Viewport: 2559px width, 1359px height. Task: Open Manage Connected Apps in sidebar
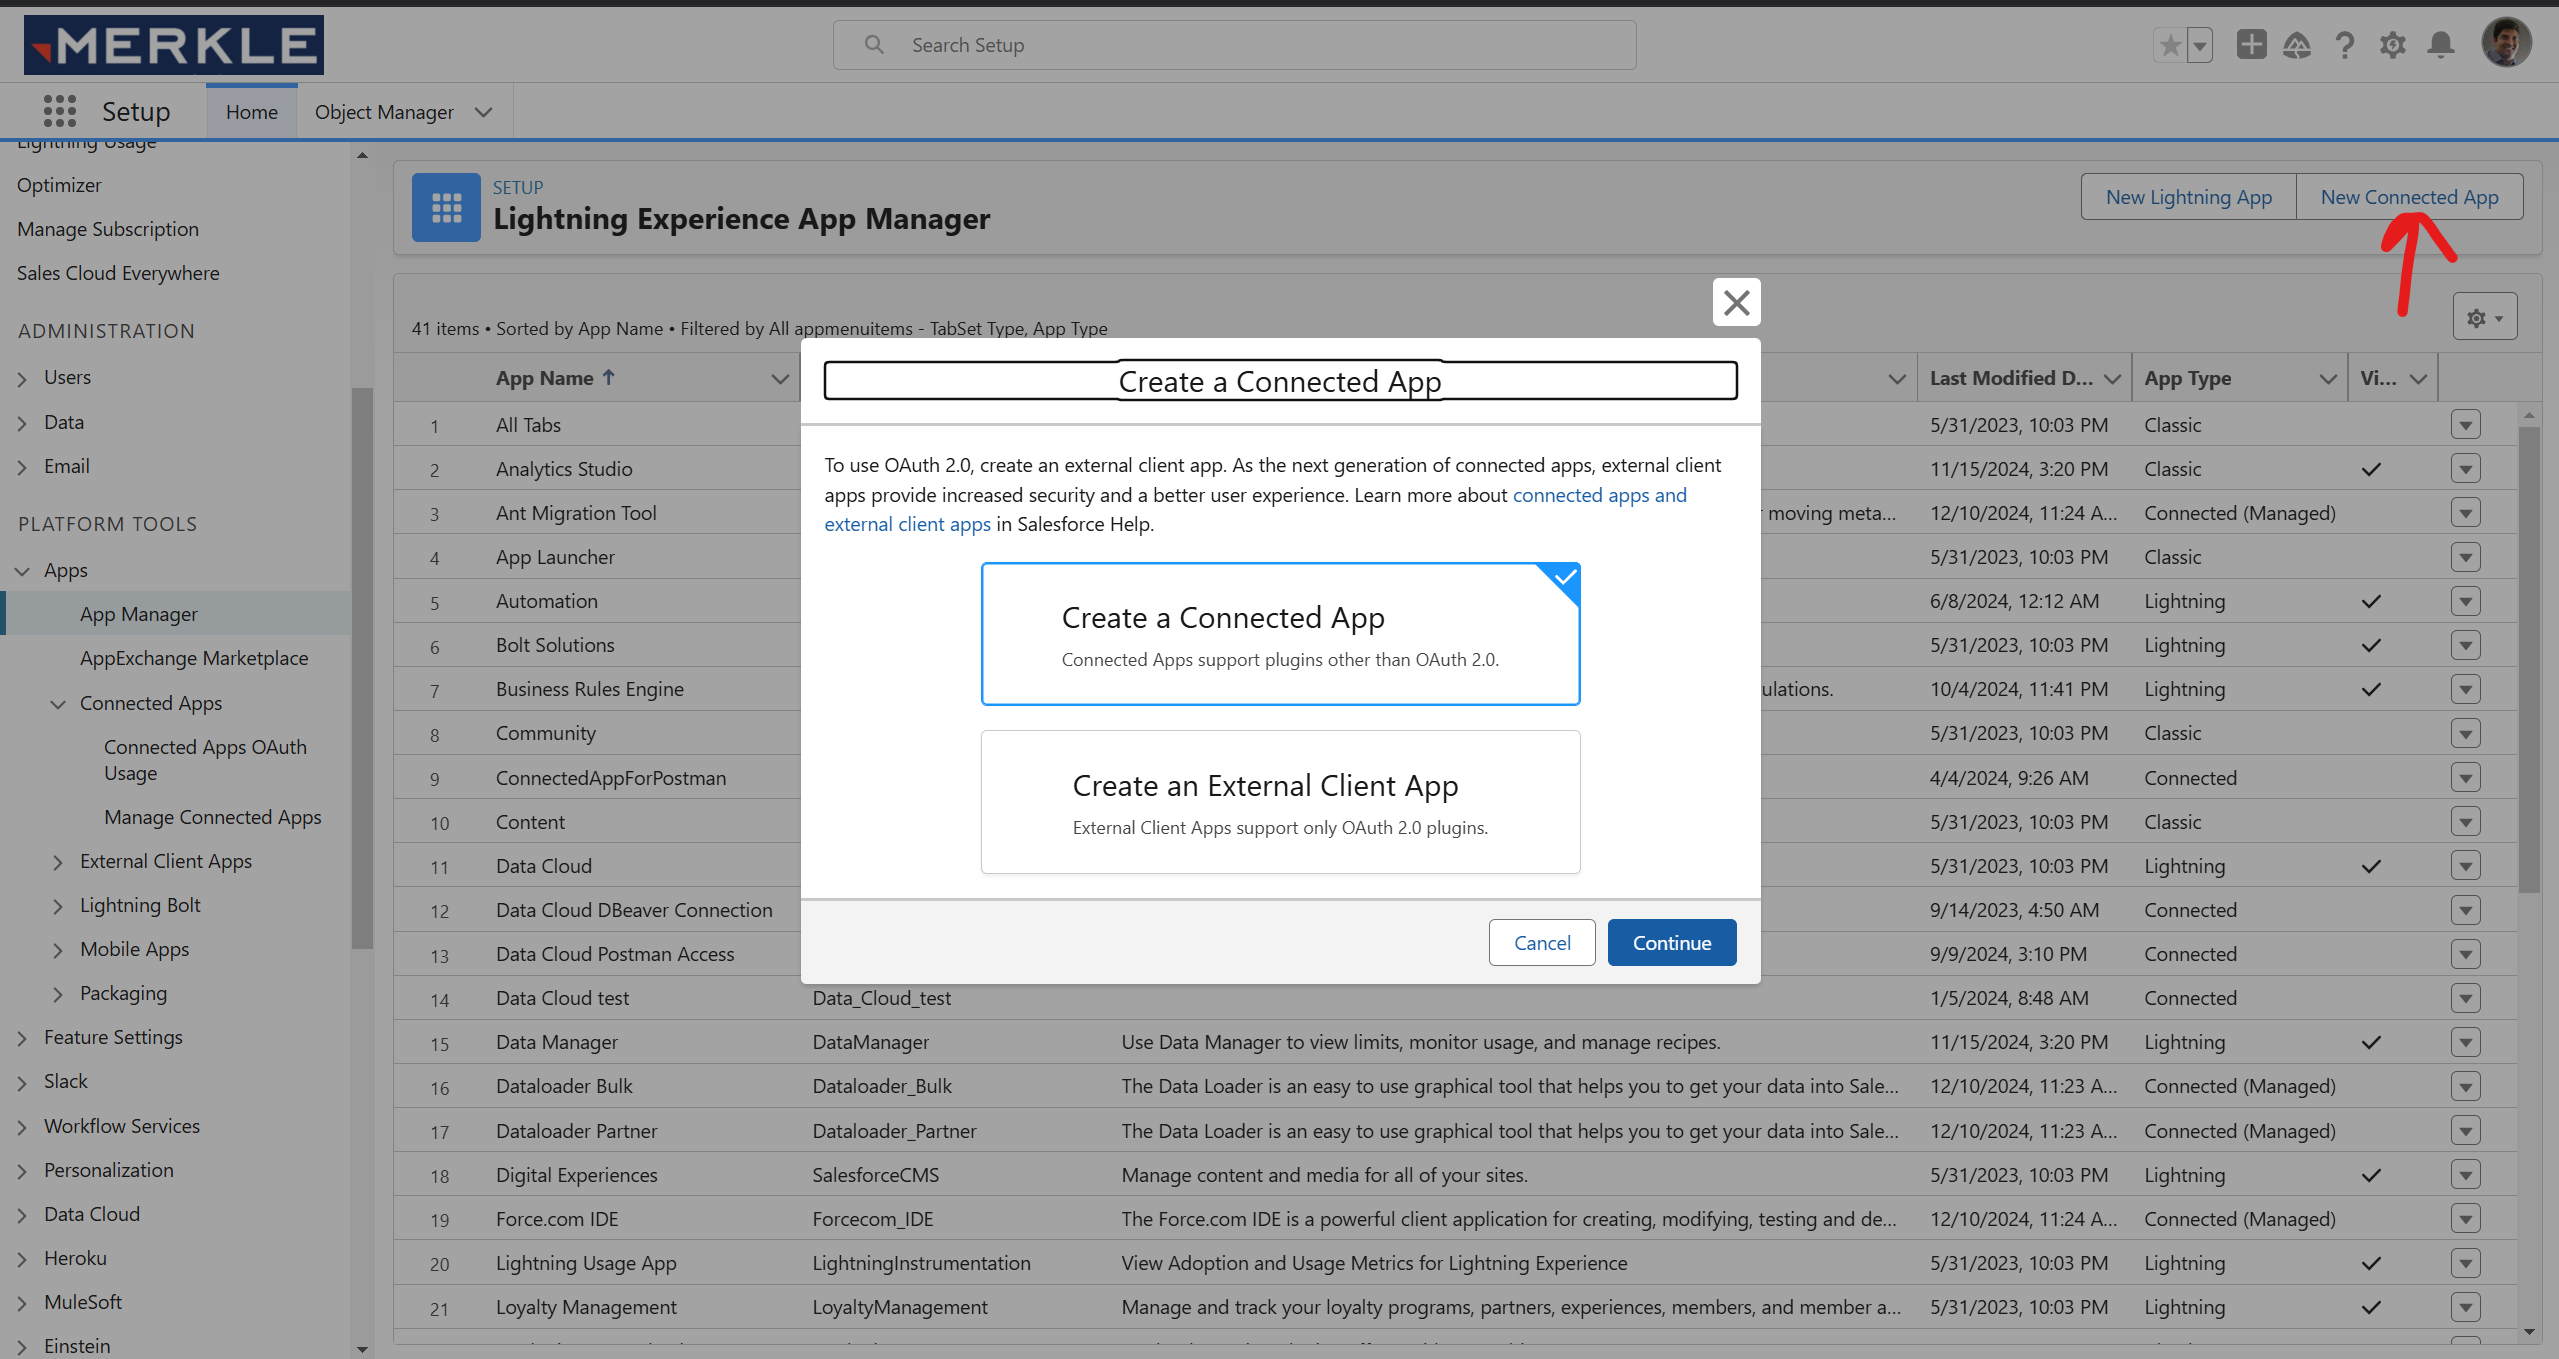[x=213, y=817]
